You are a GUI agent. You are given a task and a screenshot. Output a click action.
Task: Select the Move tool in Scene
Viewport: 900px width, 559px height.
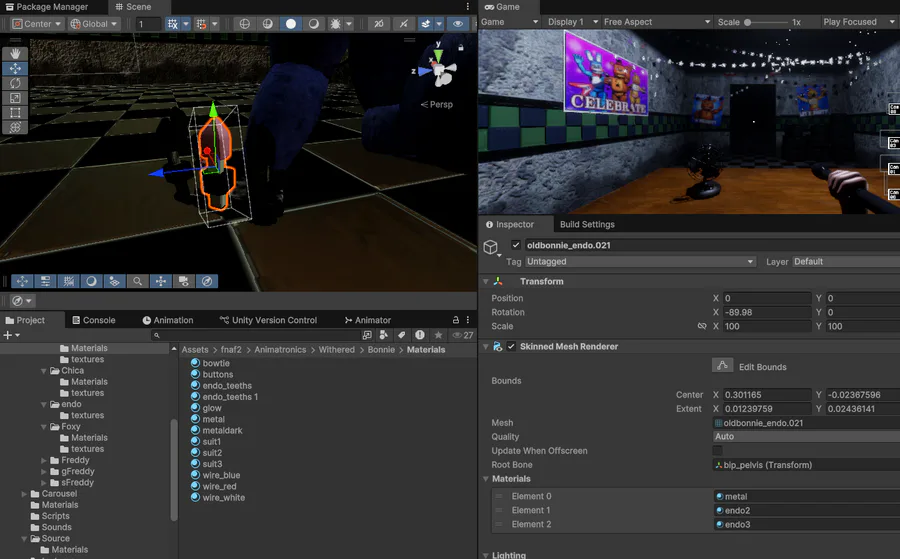point(15,68)
